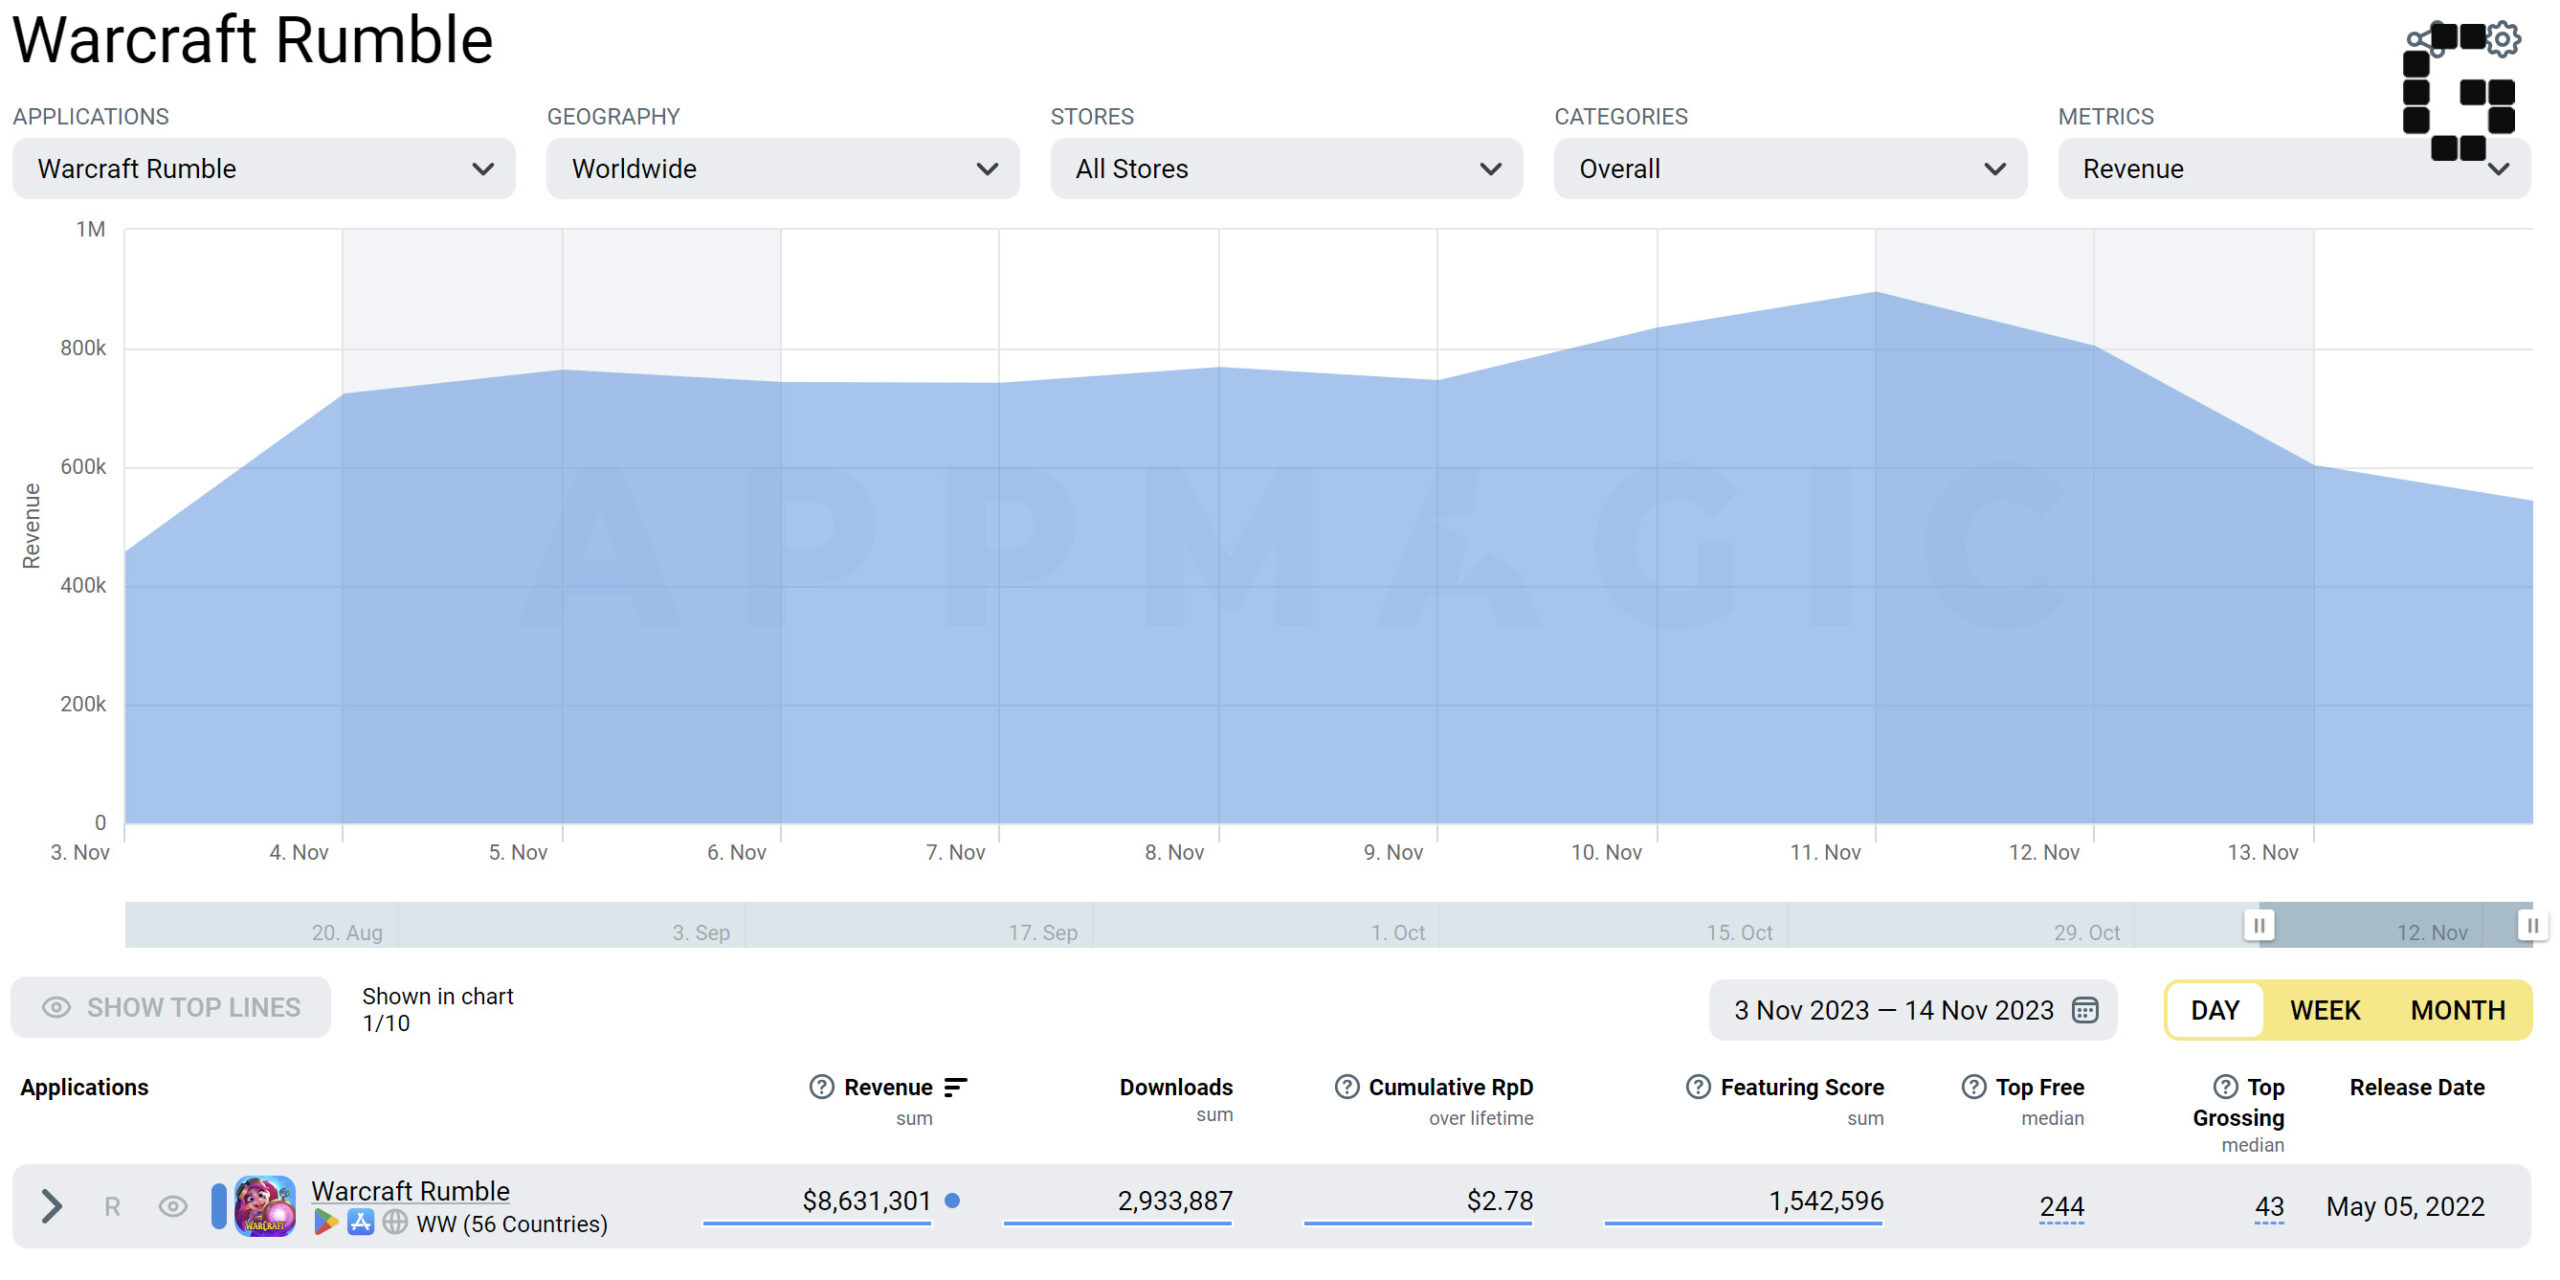Click the Featuring Score help icon

(x=1698, y=1087)
